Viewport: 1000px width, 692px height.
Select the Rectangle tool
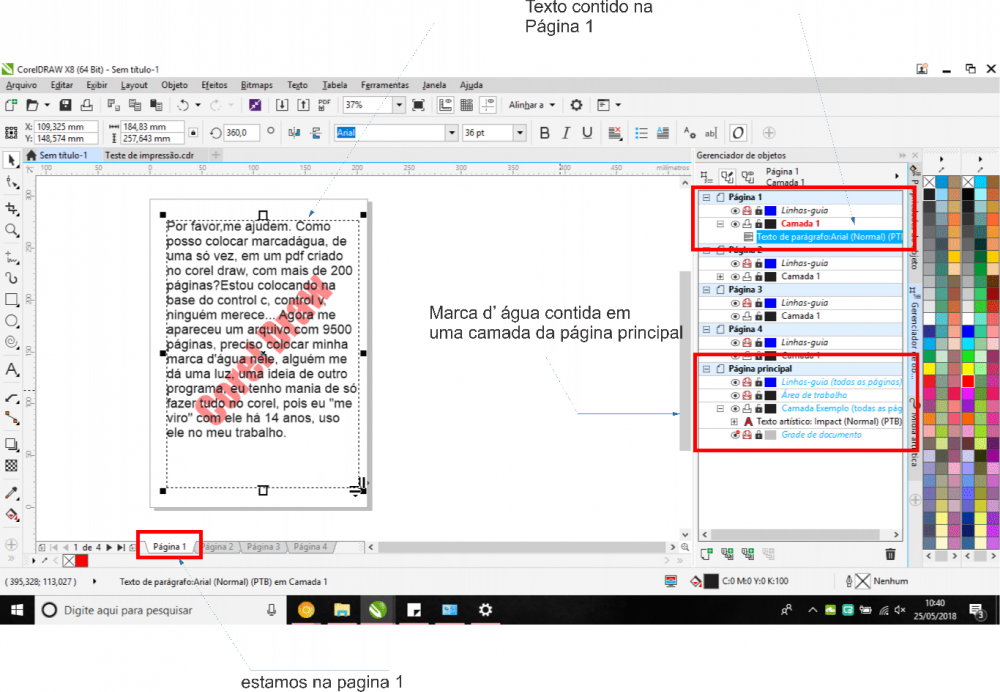pos(12,299)
